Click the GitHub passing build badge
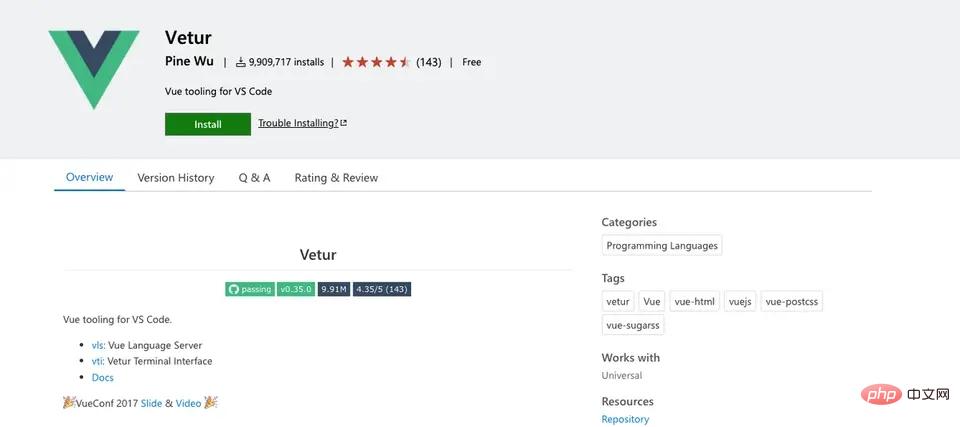Viewport: 960px width, 427px height. click(250, 289)
